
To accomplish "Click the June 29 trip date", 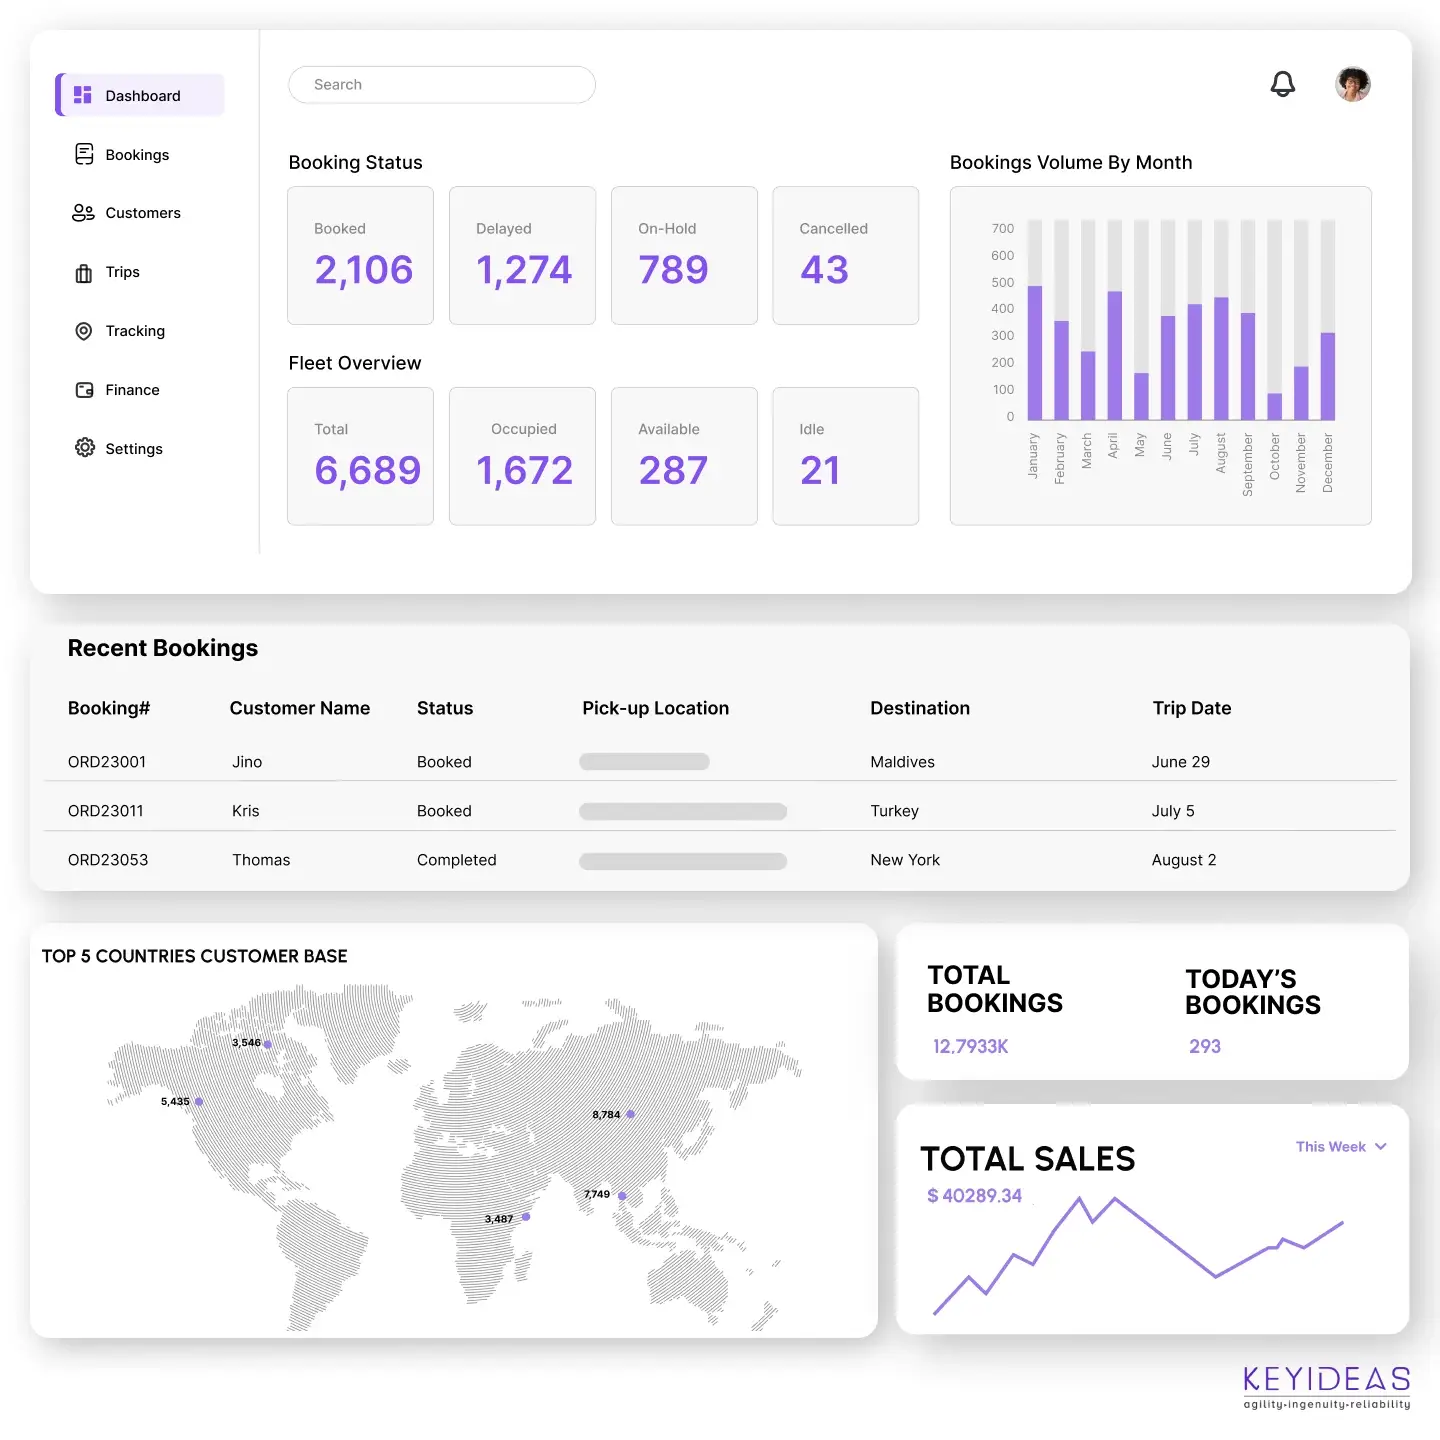I will point(1181,762).
